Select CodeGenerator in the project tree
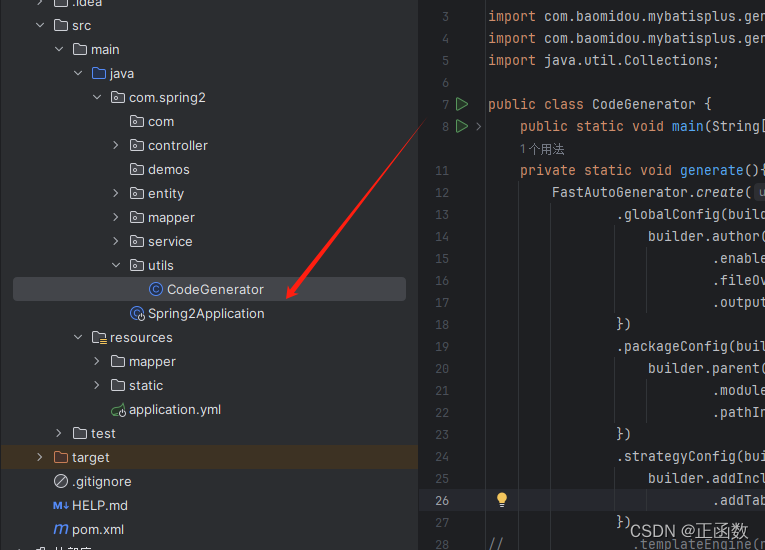Viewport: 765px width, 550px height. pyautogui.click(x=209, y=289)
